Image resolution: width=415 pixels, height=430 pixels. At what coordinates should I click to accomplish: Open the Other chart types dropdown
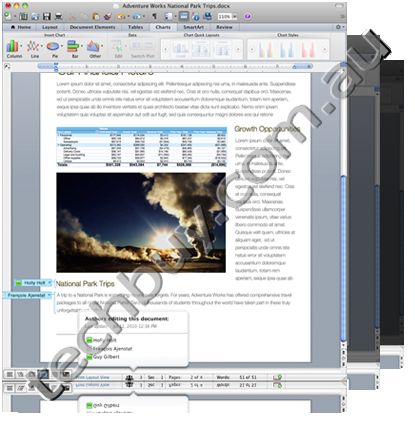point(95,49)
